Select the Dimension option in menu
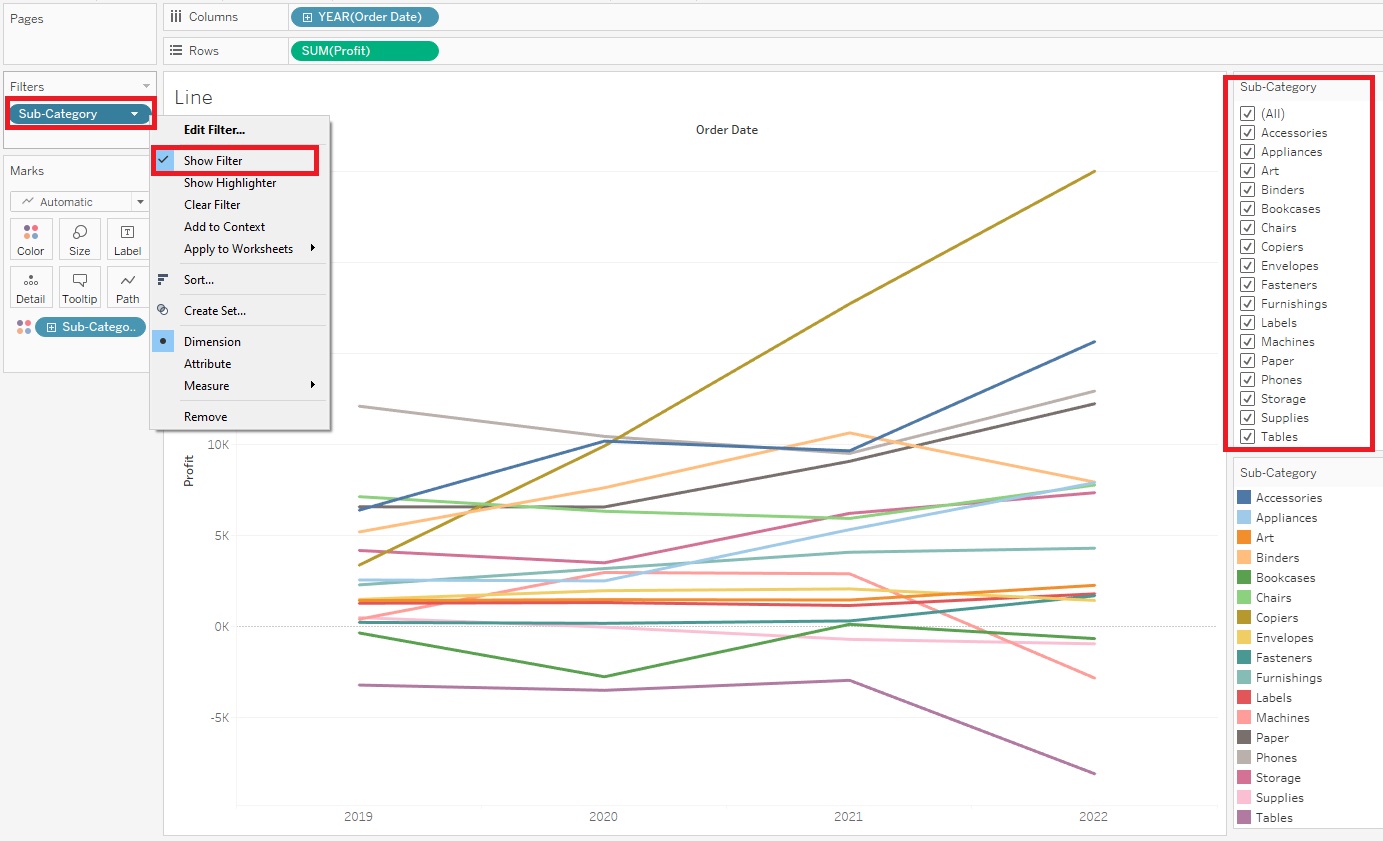Screen dimensions: 1383x841 coord(240,342)
